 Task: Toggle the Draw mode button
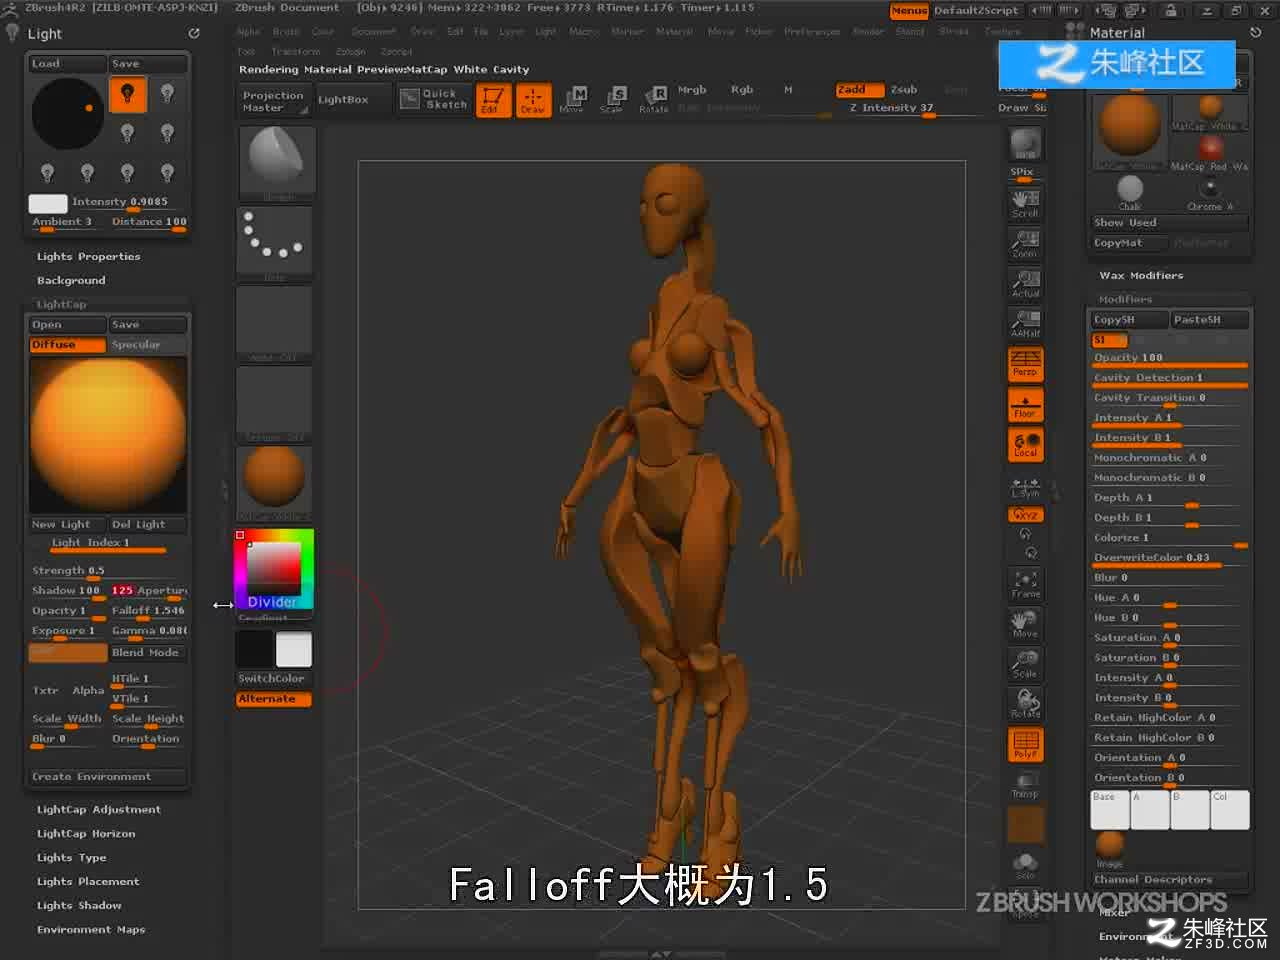click(x=533, y=100)
